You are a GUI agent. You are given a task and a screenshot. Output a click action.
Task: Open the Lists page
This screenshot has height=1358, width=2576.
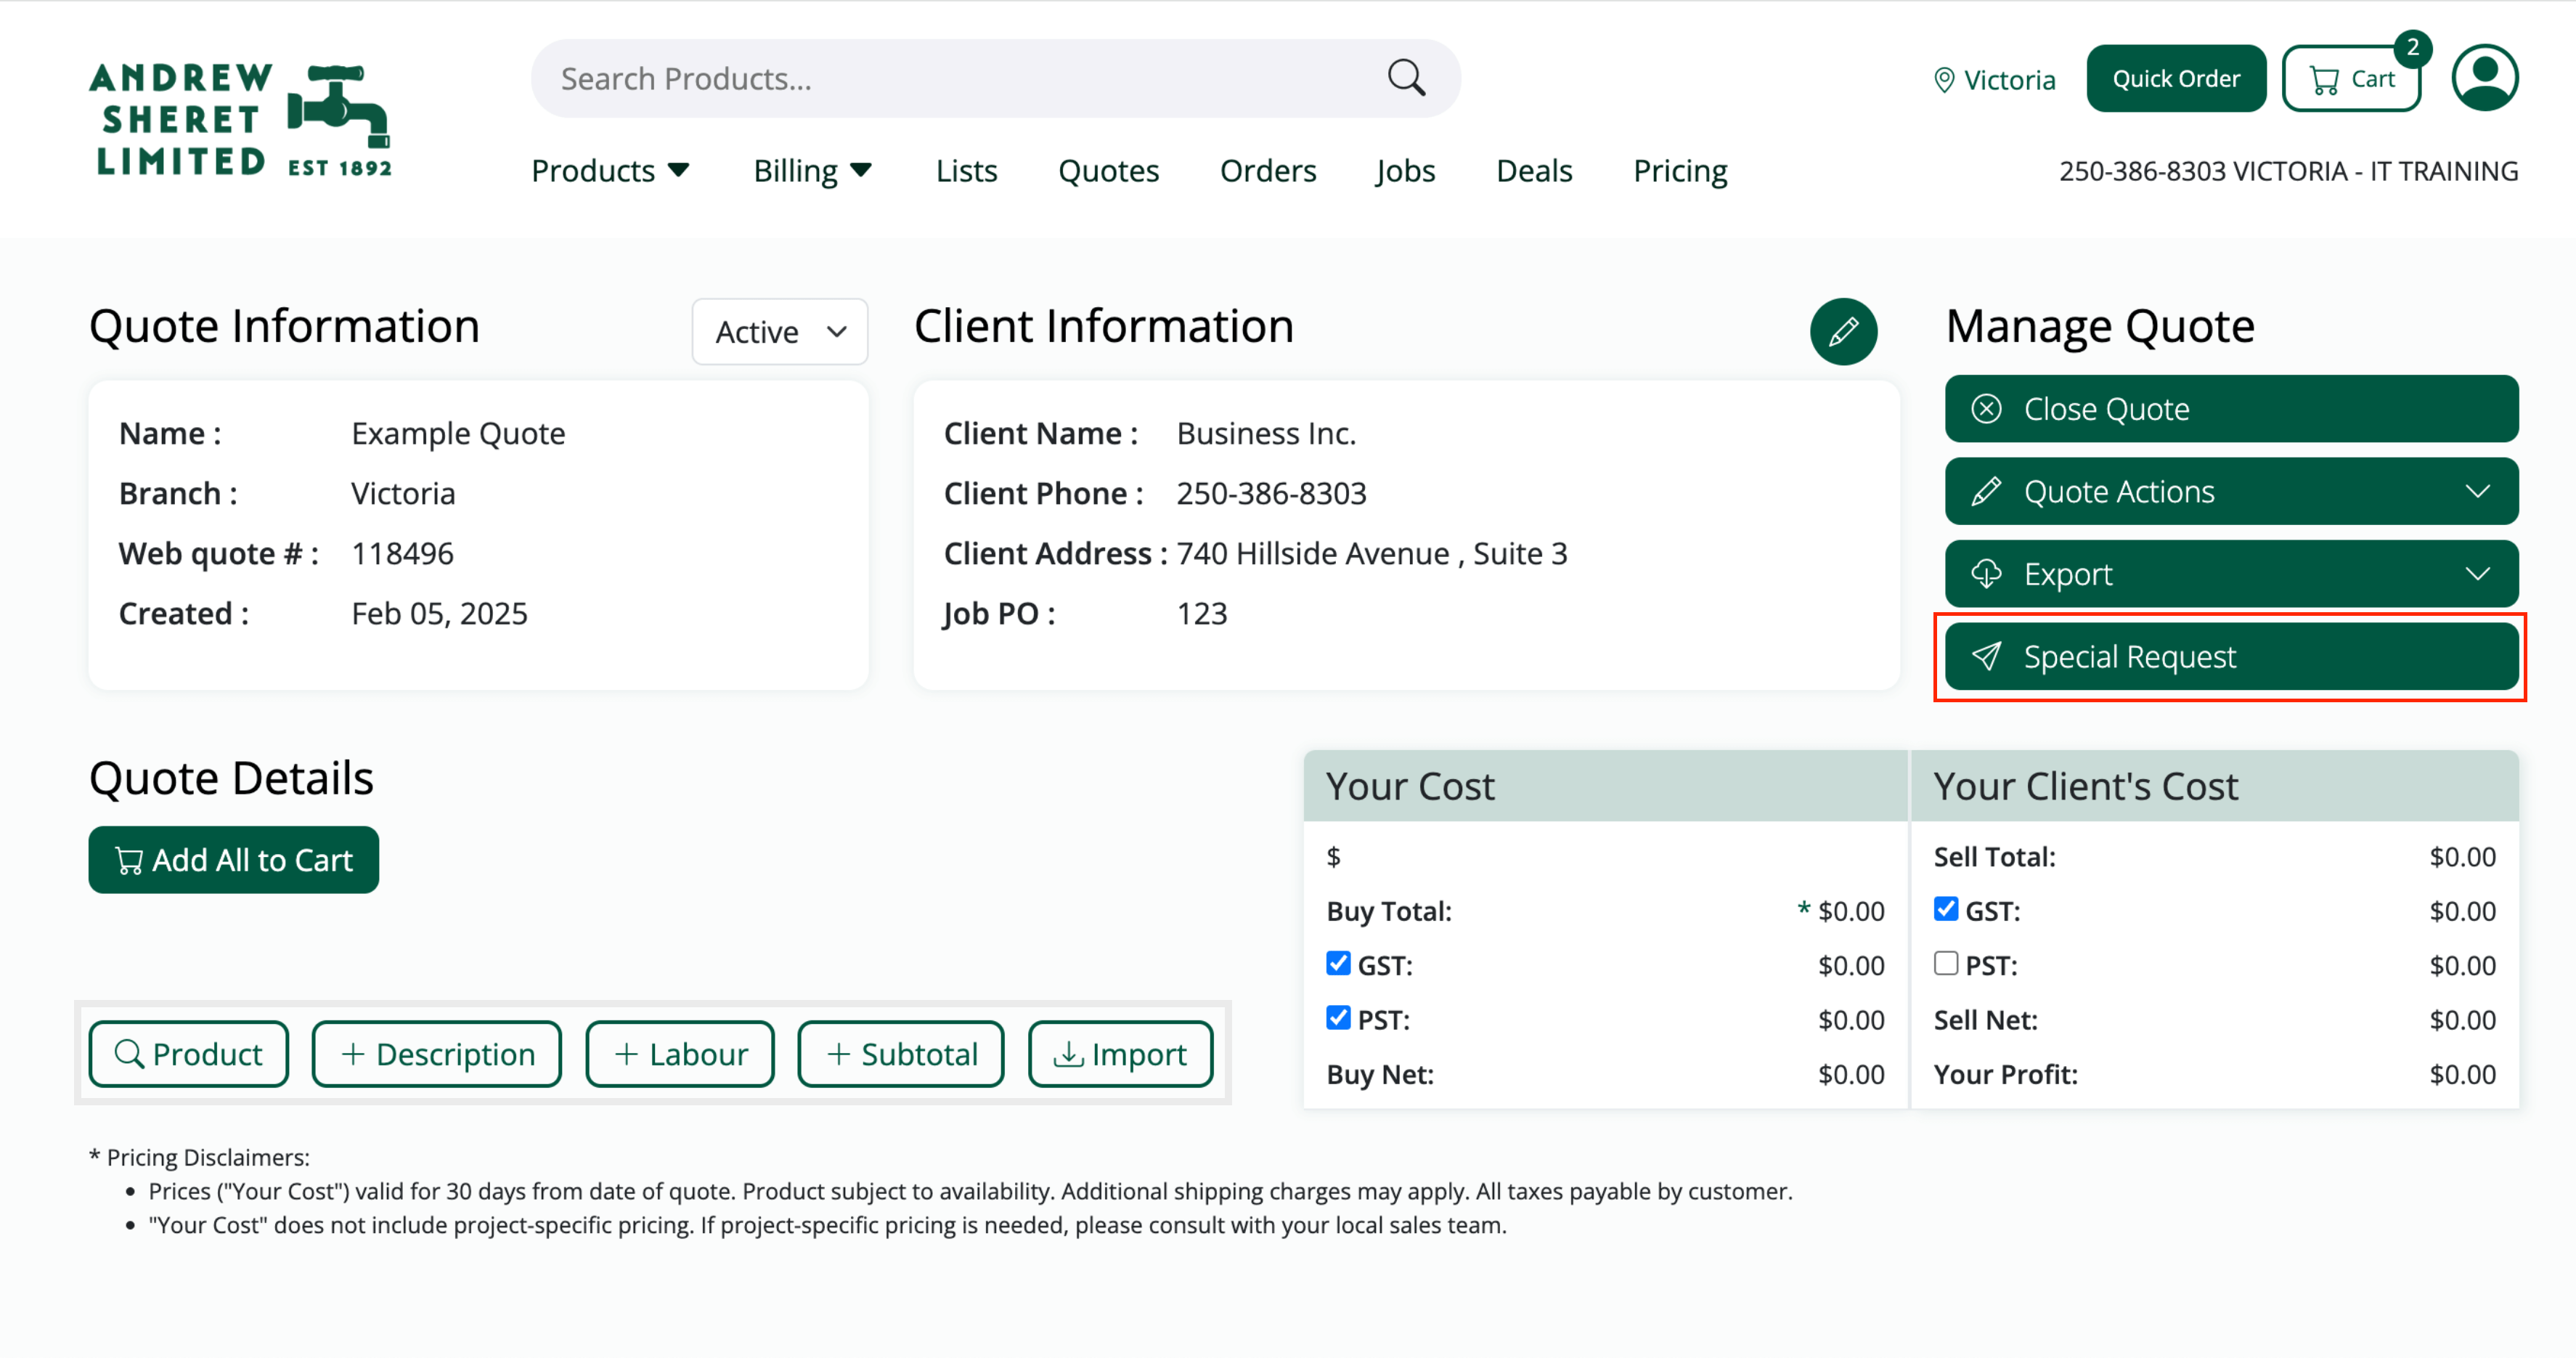click(x=966, y=171)
